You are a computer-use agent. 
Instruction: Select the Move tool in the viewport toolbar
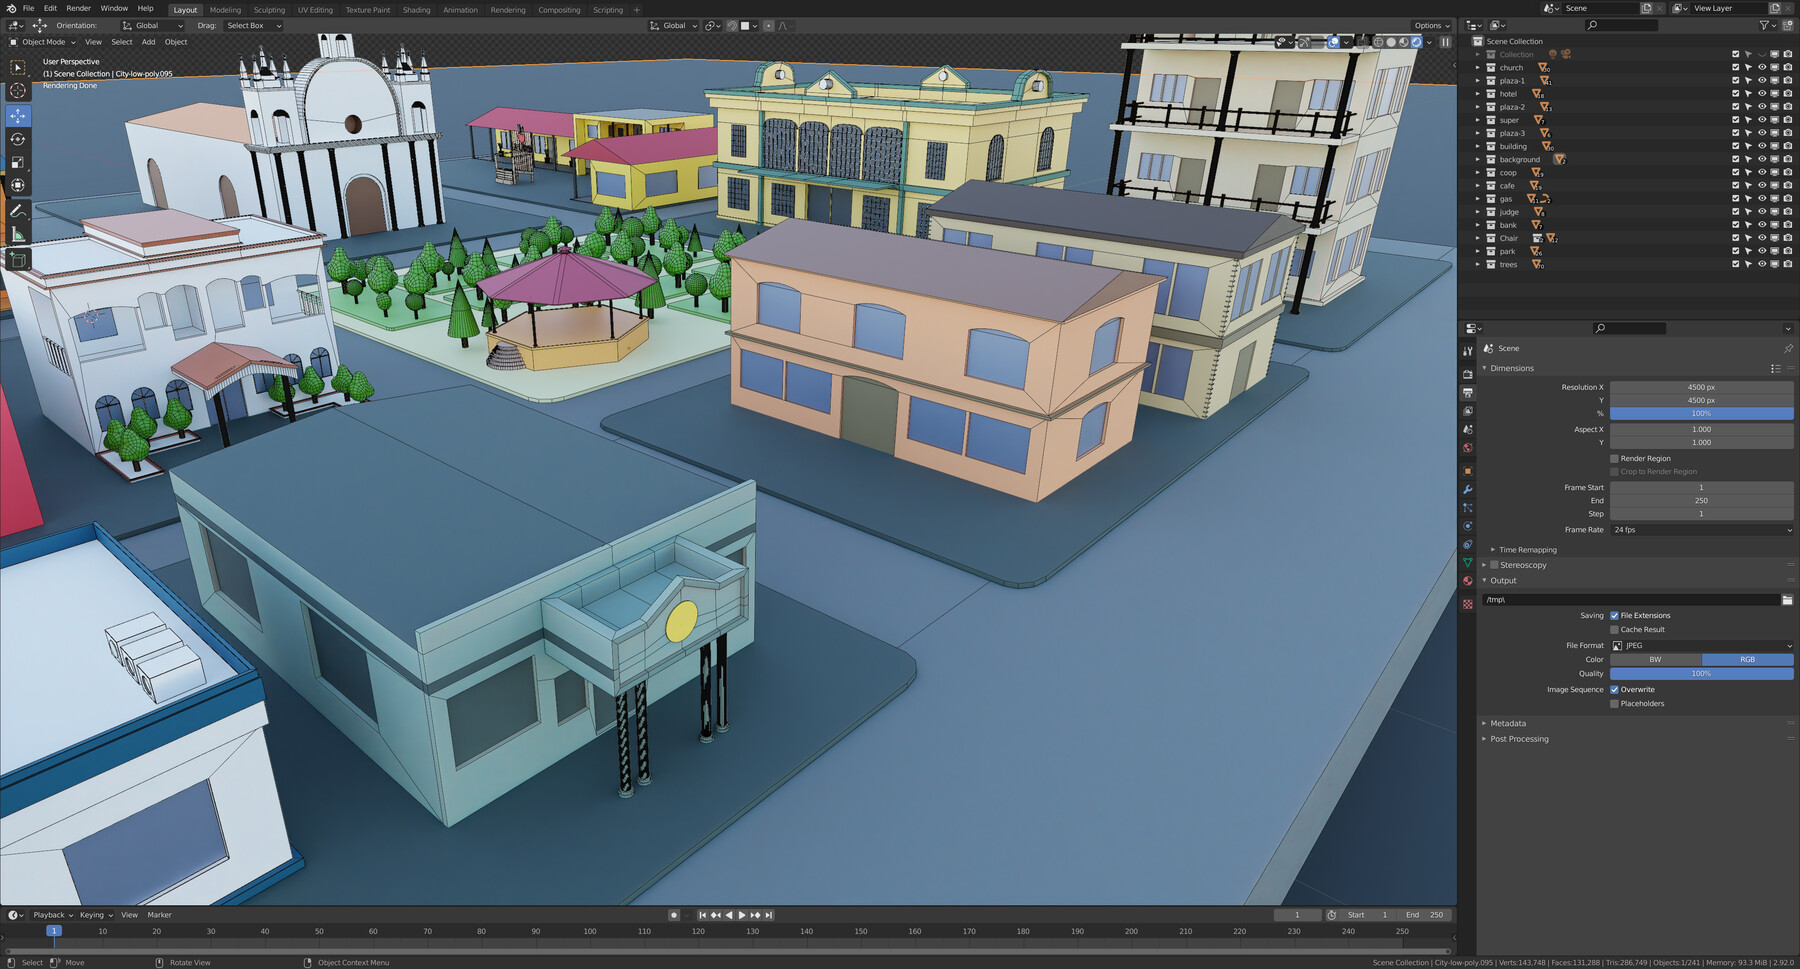point(17,115)
